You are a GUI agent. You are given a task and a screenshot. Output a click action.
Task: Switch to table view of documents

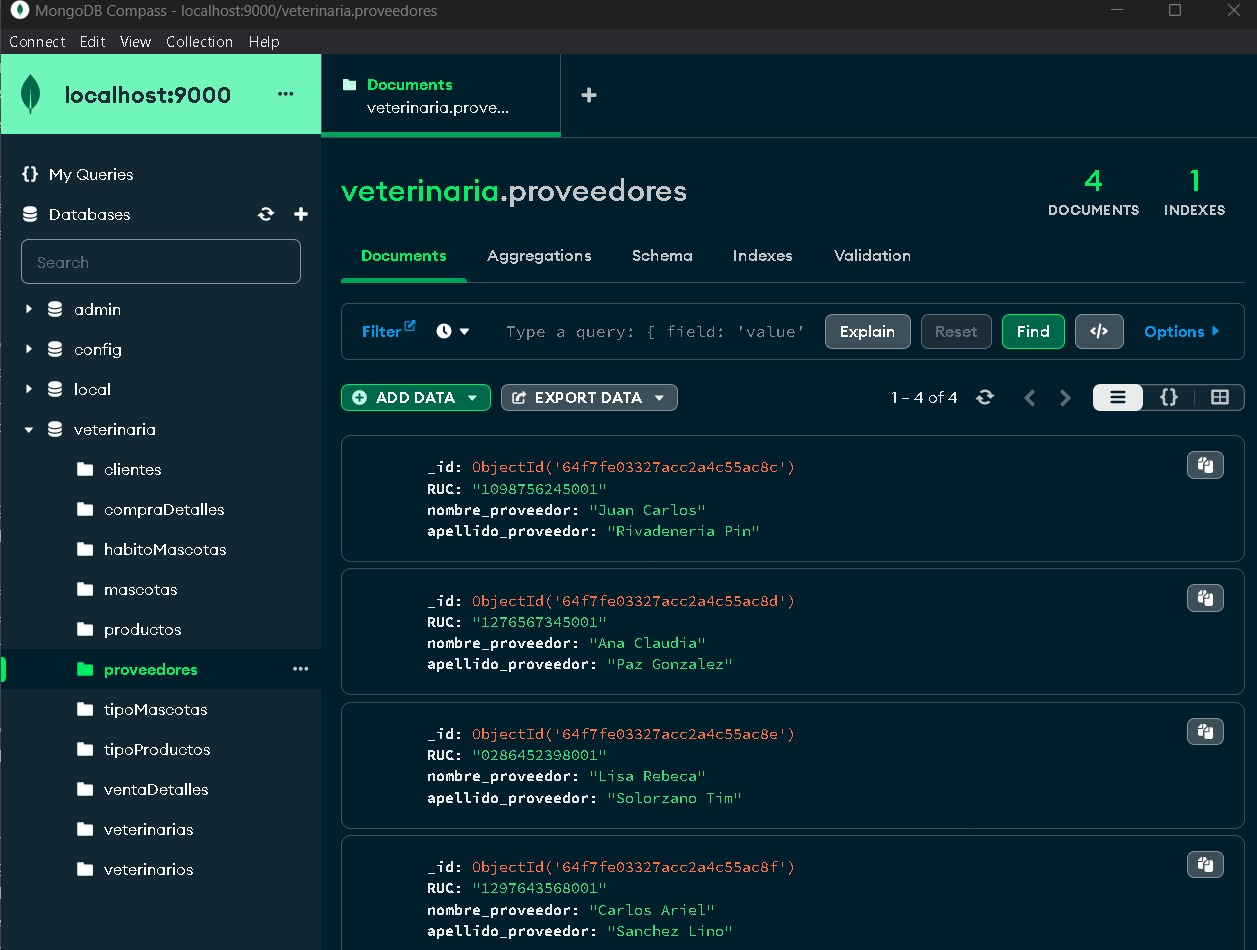pos(1219,397)
